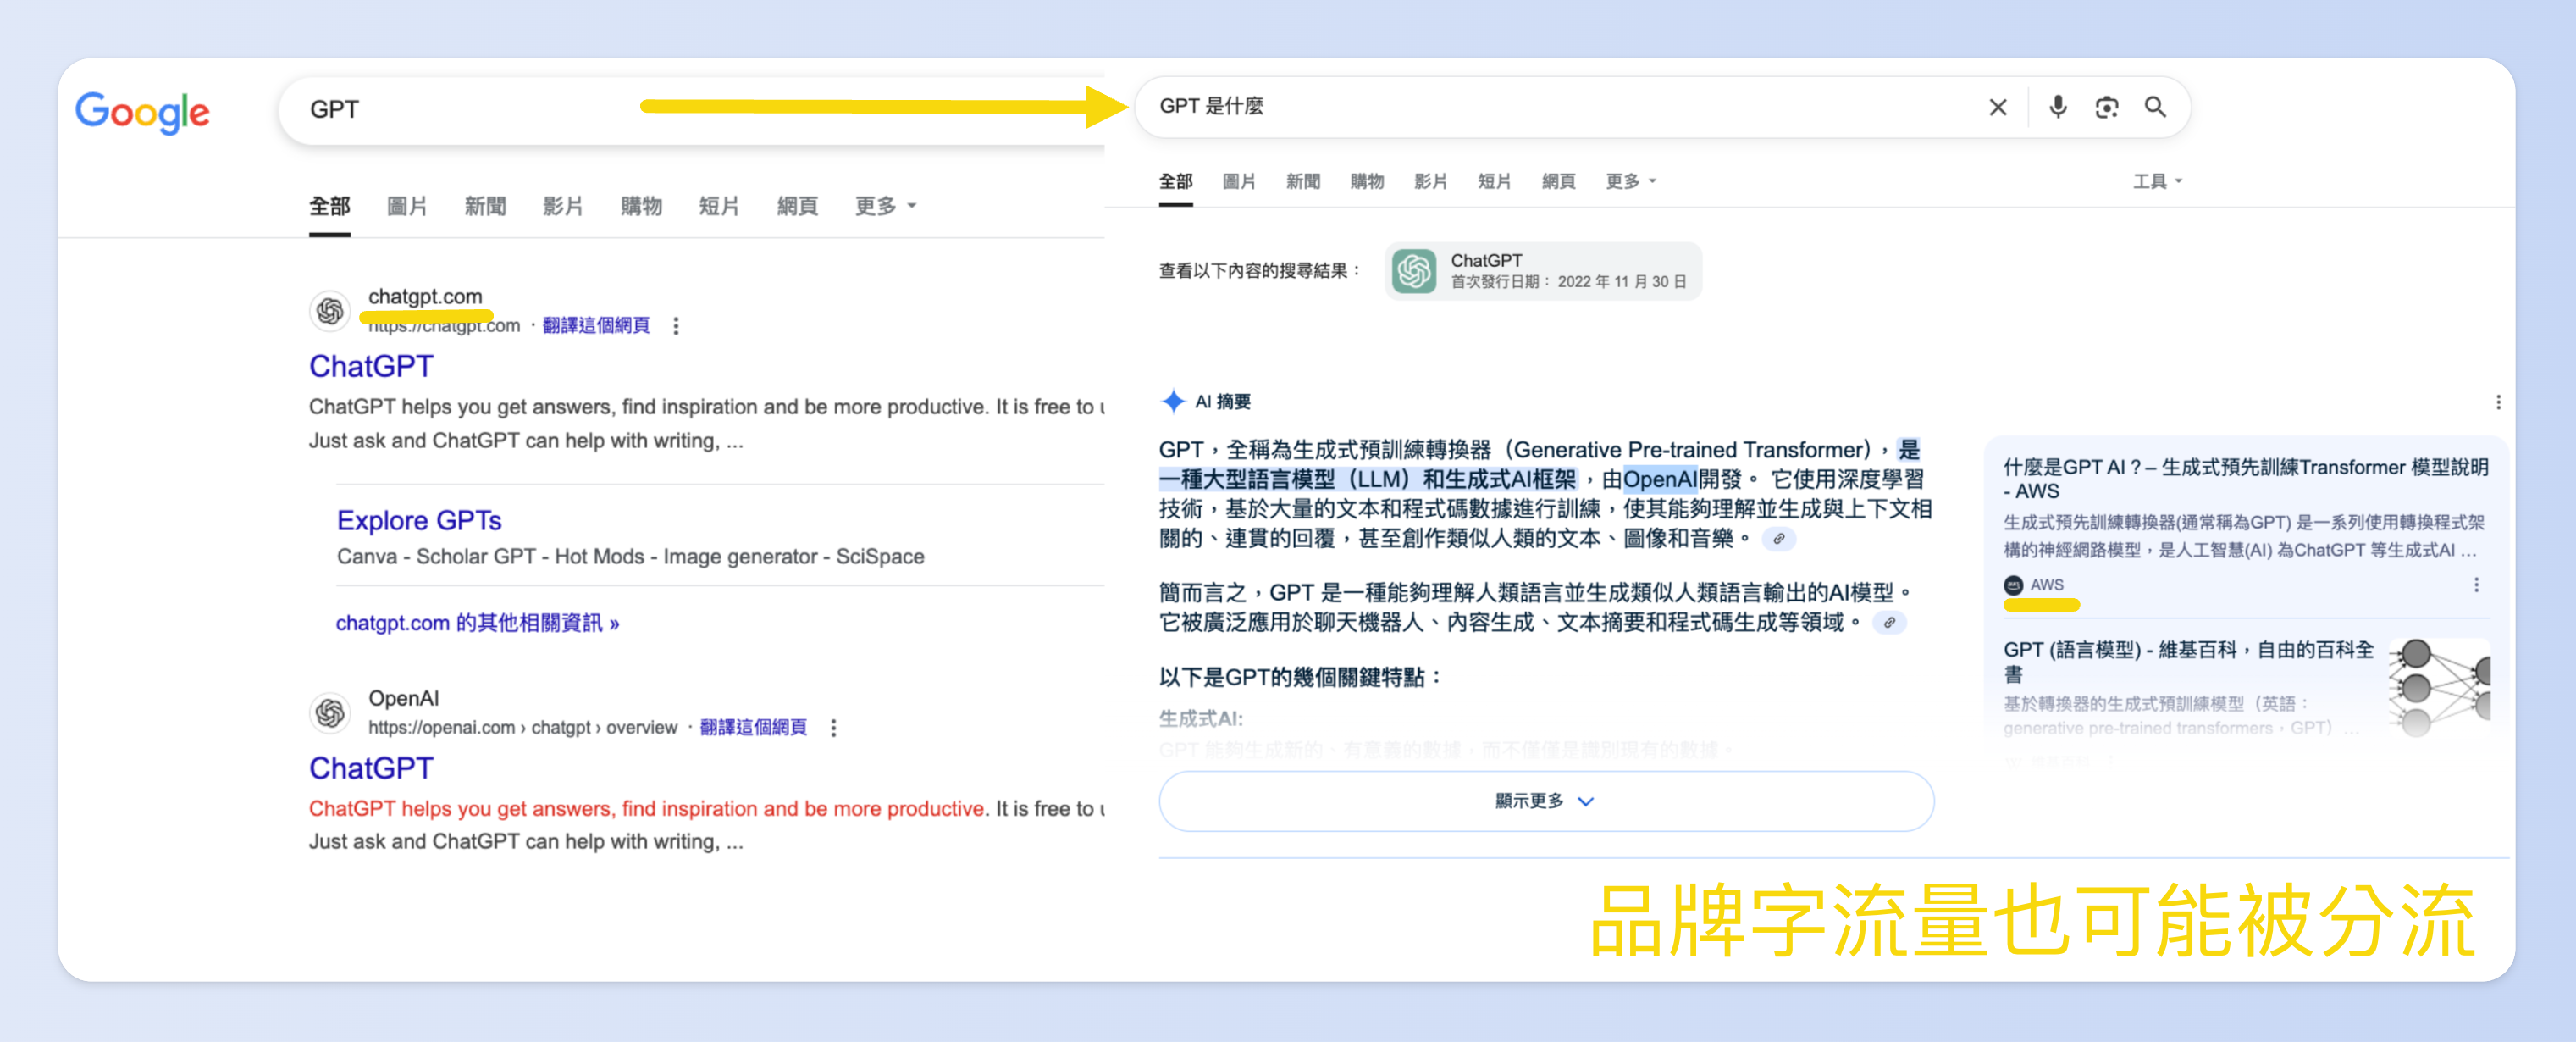Select 新聞 tab in right results
Viewport: 2576px width, 1042px height.
tap(1303, 181)
